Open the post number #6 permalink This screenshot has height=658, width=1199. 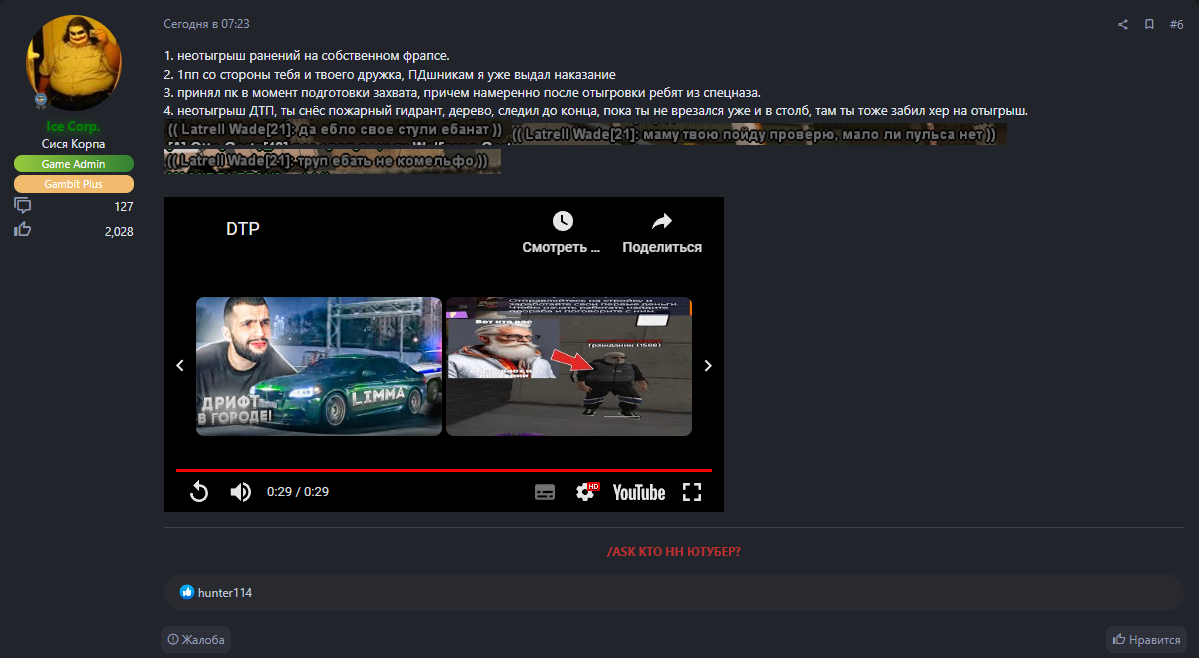[x=1176, y=24]
